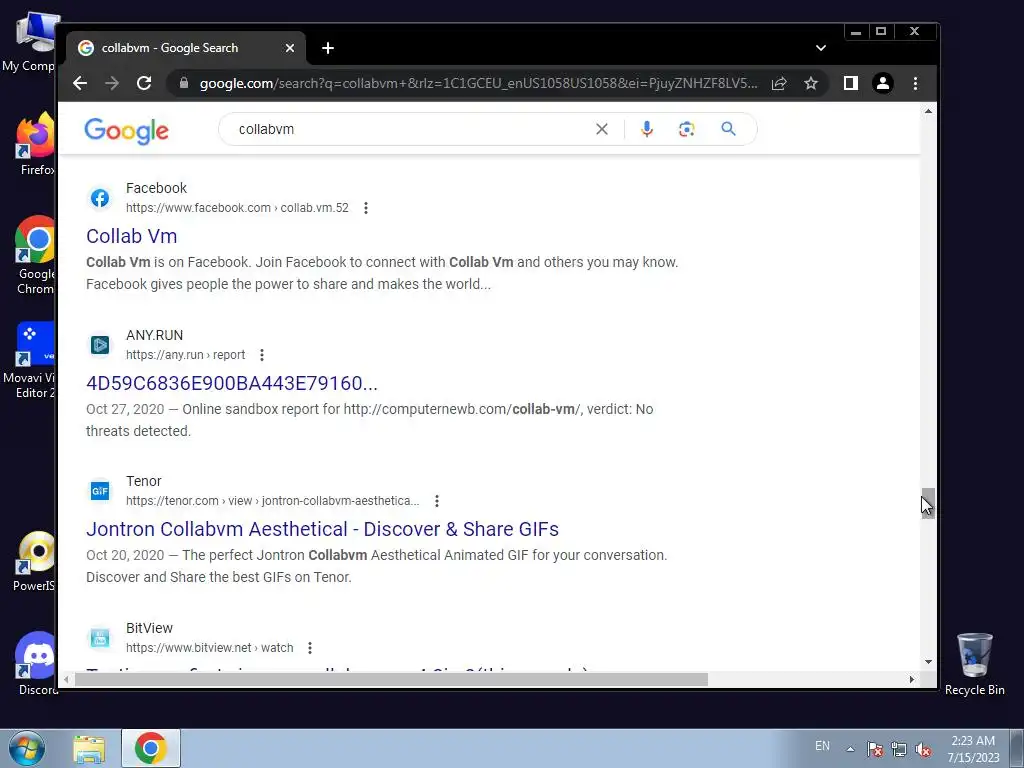The image size is (1024, 768).
Task: Open EN language indicator in tray
Action: (x=822, y=746)
